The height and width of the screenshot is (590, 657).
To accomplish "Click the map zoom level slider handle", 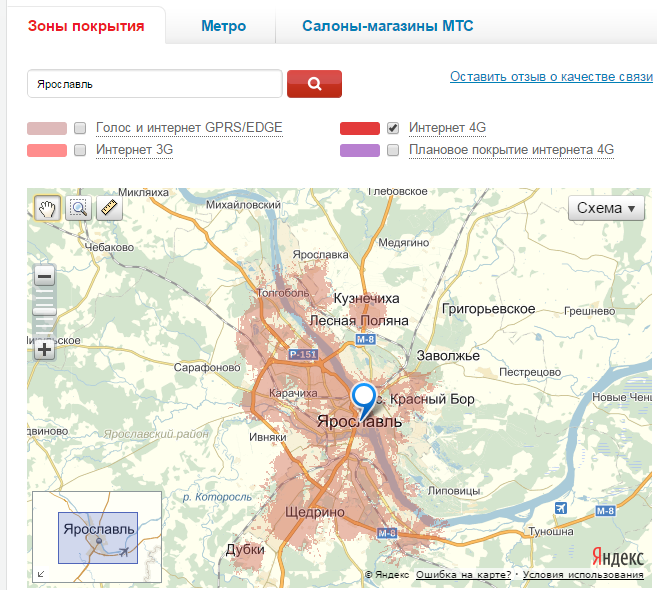I will (x=45, y=312).
